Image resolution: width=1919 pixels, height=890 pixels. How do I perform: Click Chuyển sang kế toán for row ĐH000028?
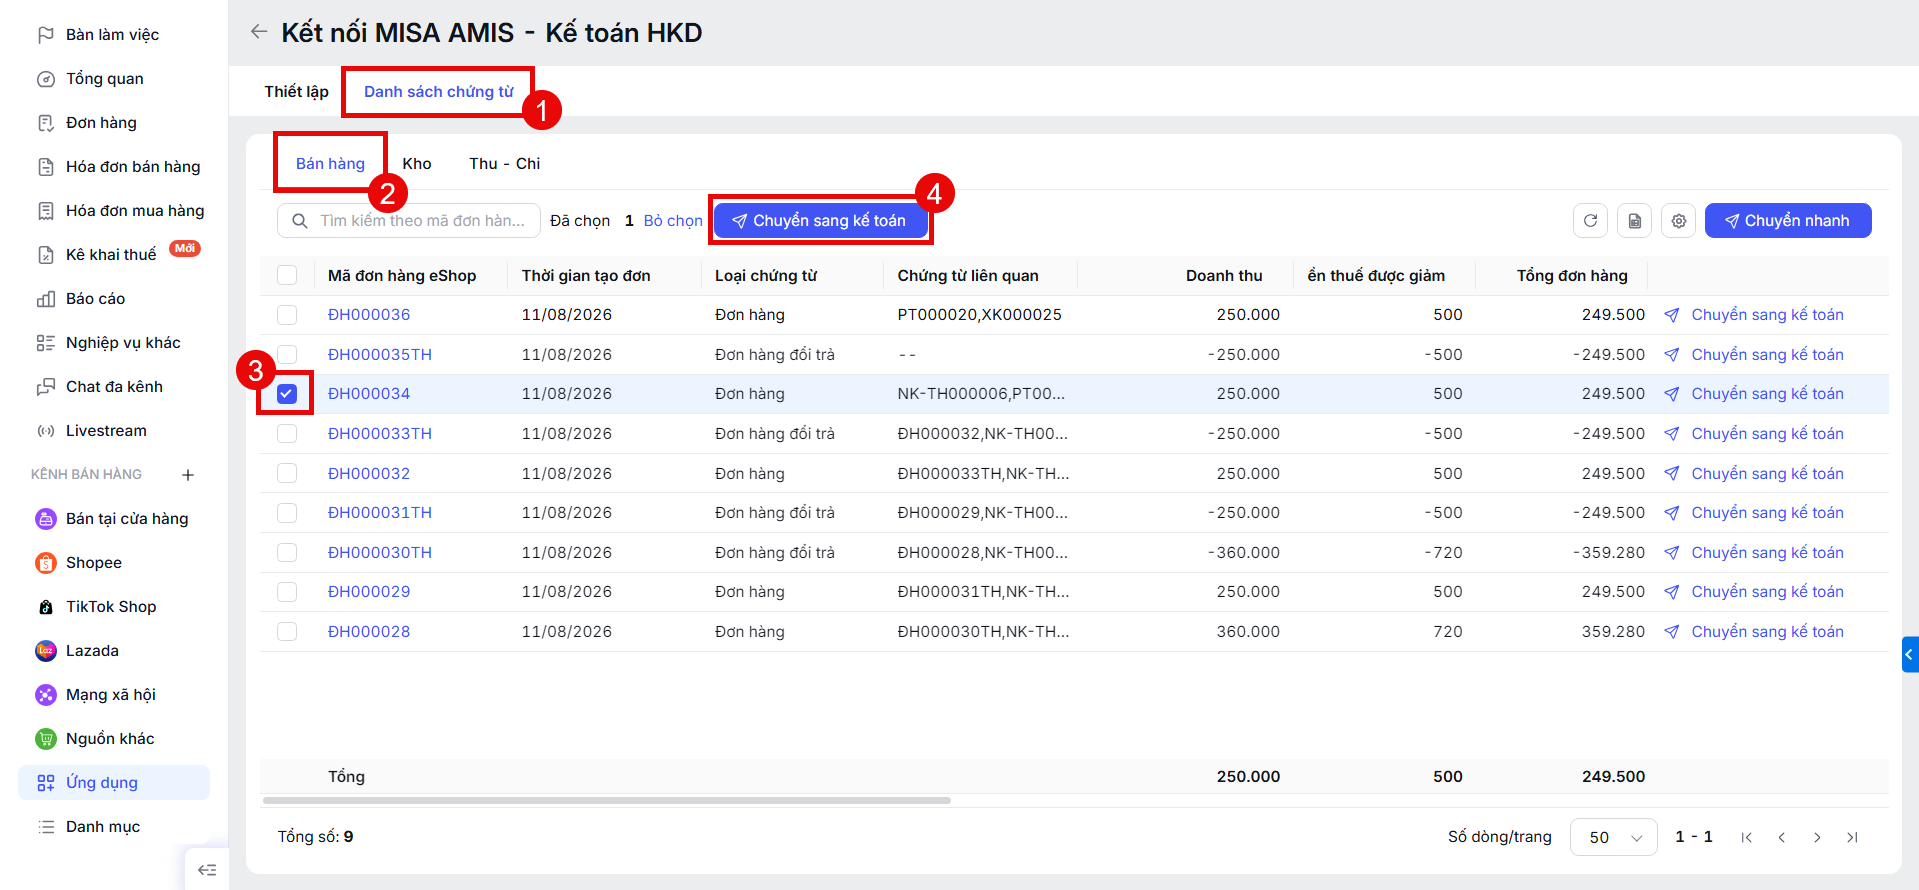(1754, 632)
